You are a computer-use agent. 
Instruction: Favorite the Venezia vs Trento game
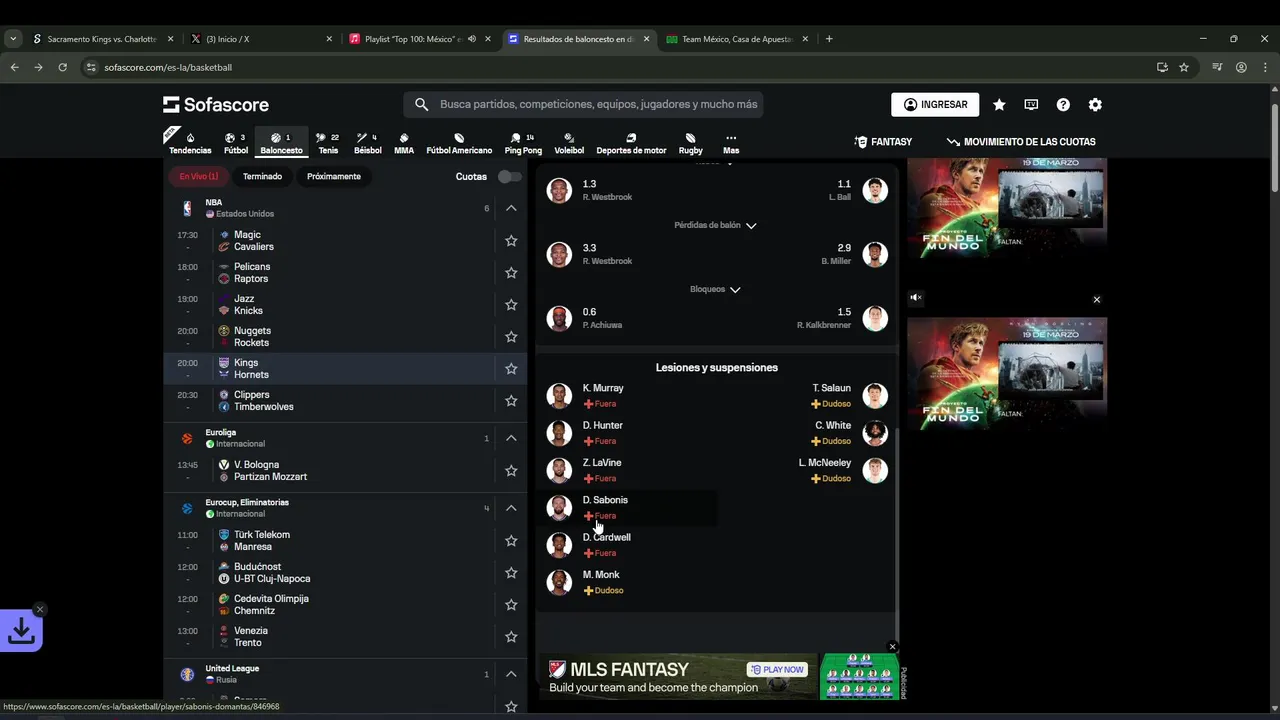click(x=511, y=637)
